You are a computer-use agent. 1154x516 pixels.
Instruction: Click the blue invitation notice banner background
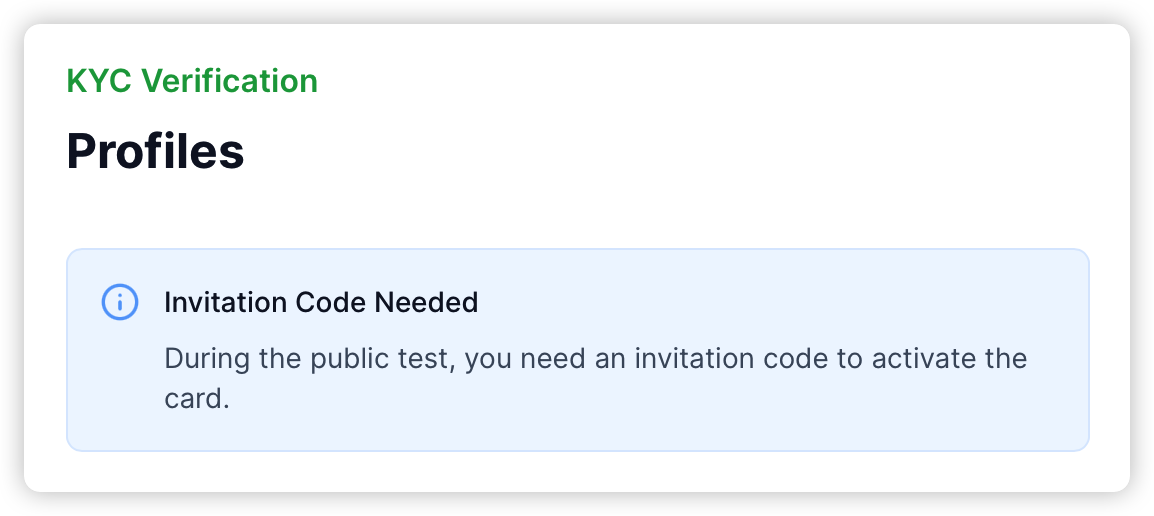pyautogui.click(x=578, y=350)
